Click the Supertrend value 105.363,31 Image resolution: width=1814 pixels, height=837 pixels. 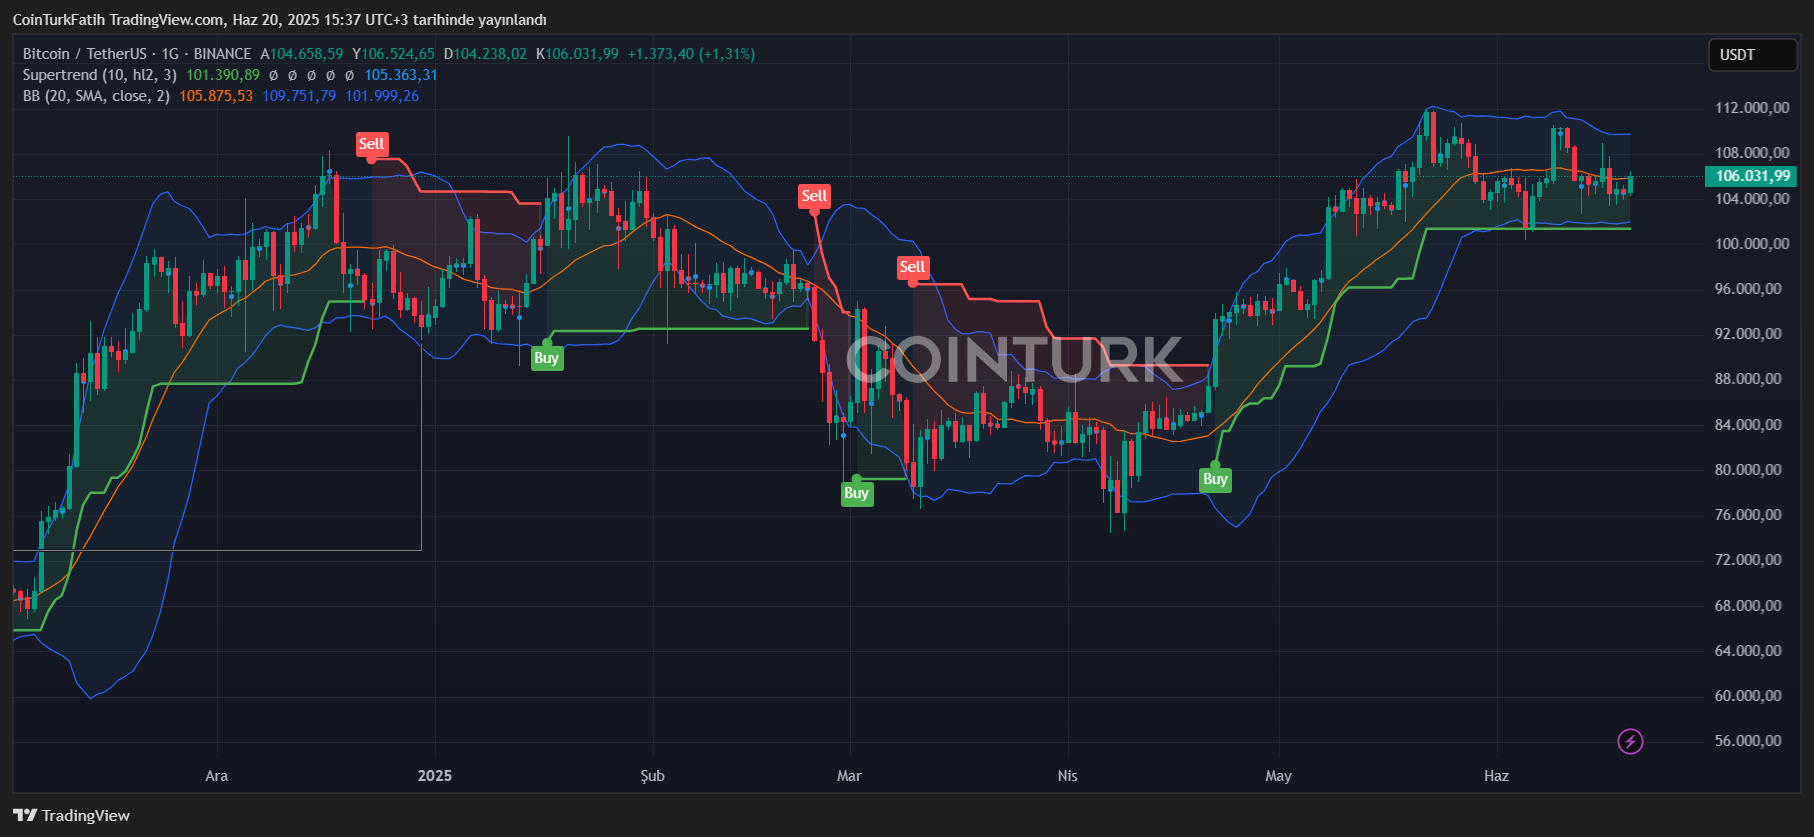[x=401, y=75]
